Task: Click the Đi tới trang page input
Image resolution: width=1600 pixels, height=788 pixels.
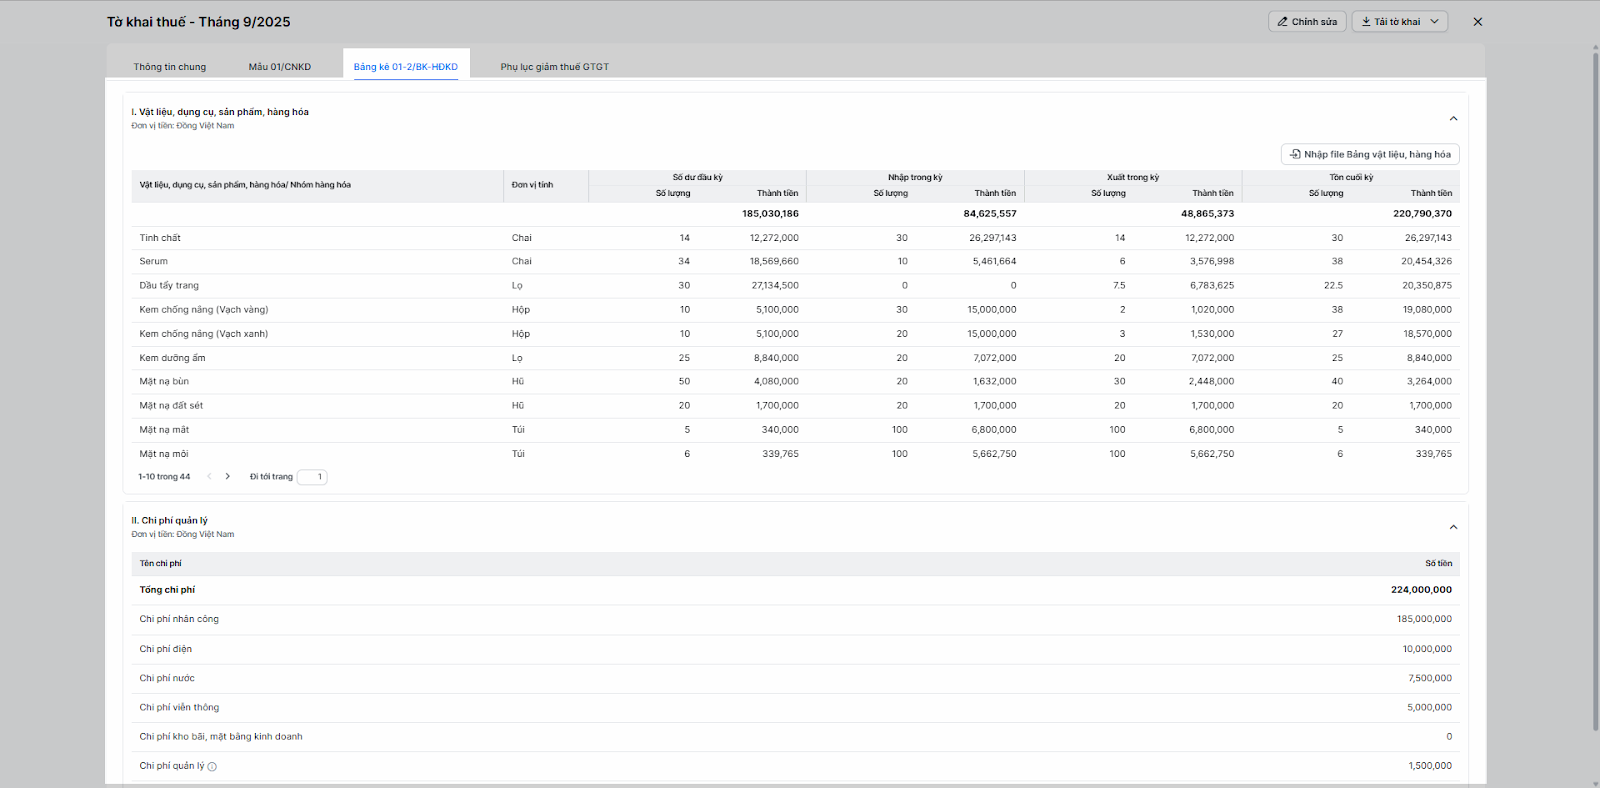Action: coord(312,477)
